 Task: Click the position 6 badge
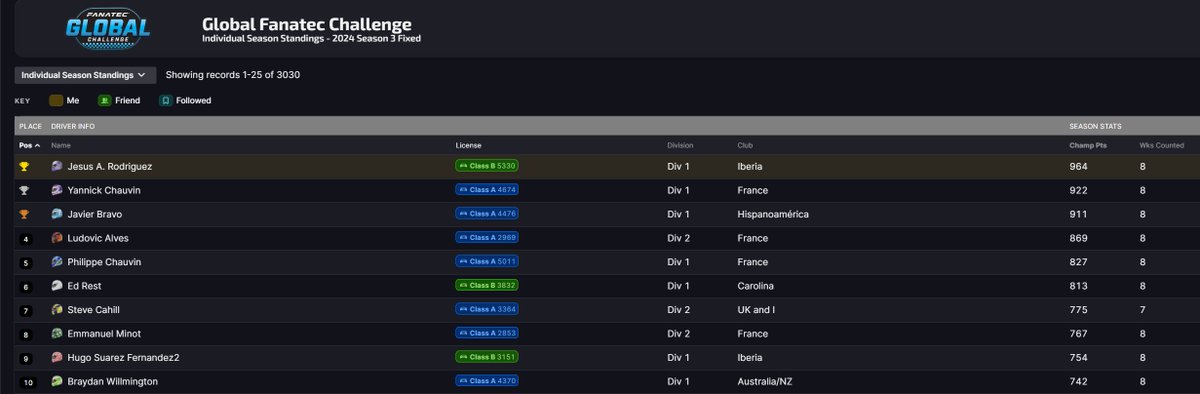[25, 287]
